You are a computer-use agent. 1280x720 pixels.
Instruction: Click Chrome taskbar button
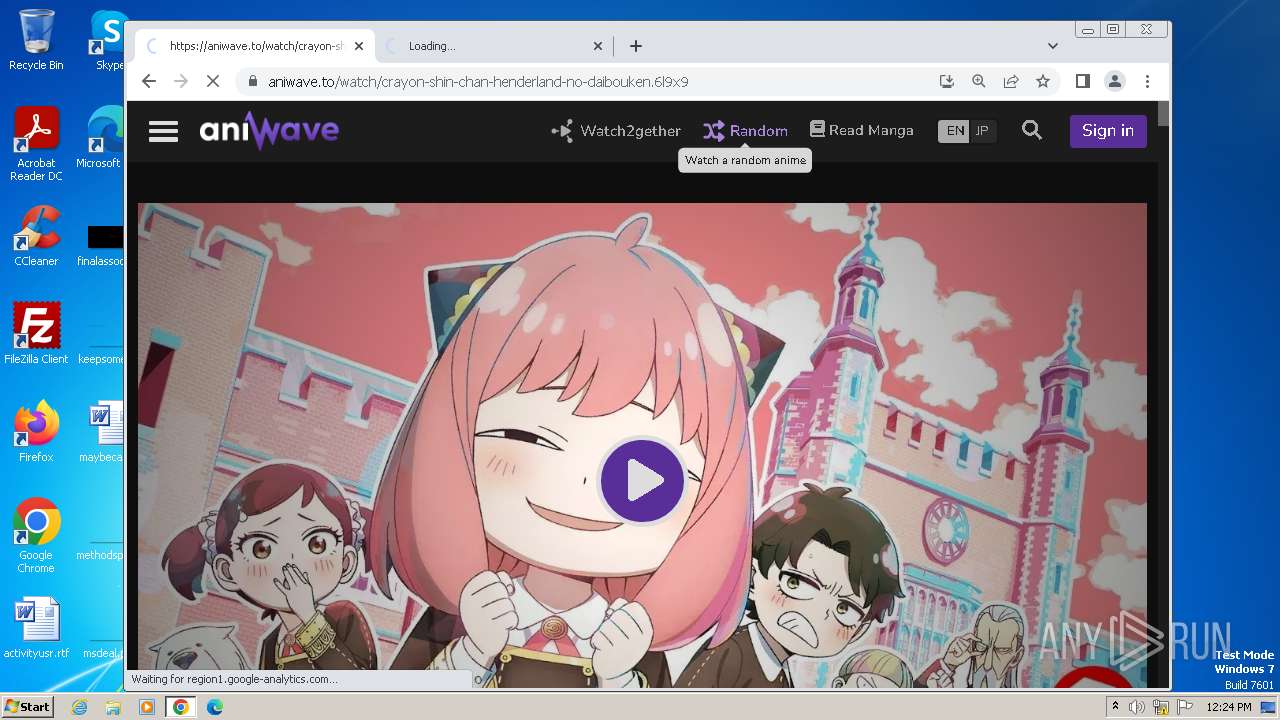point(181,707)
